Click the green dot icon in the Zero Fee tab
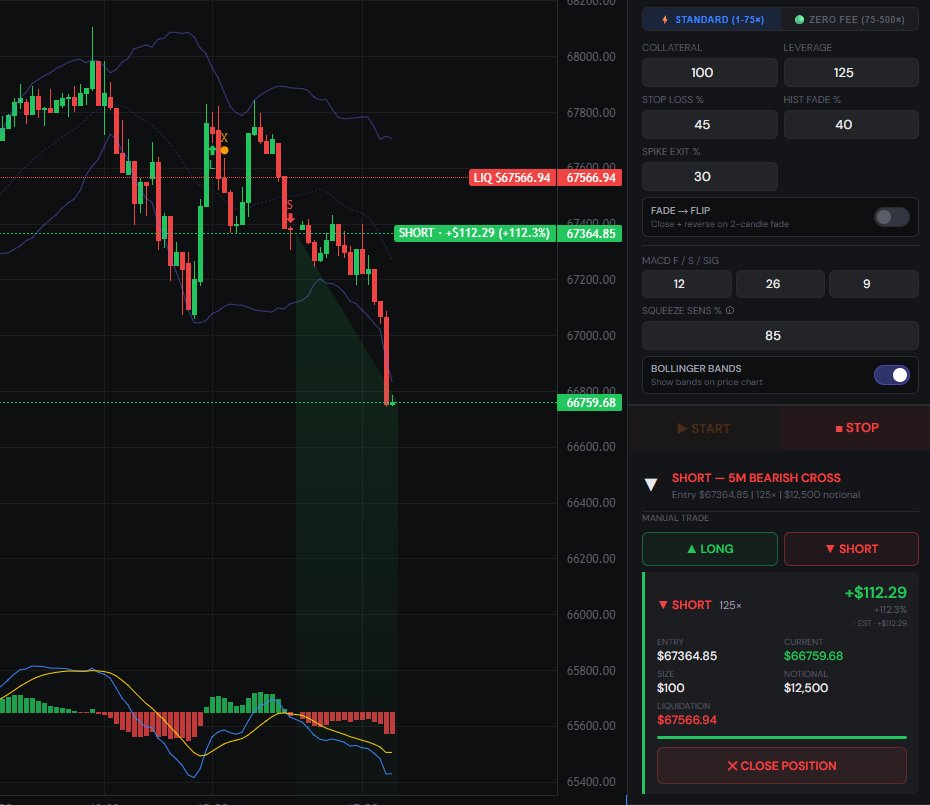 [x=799, y=20]
